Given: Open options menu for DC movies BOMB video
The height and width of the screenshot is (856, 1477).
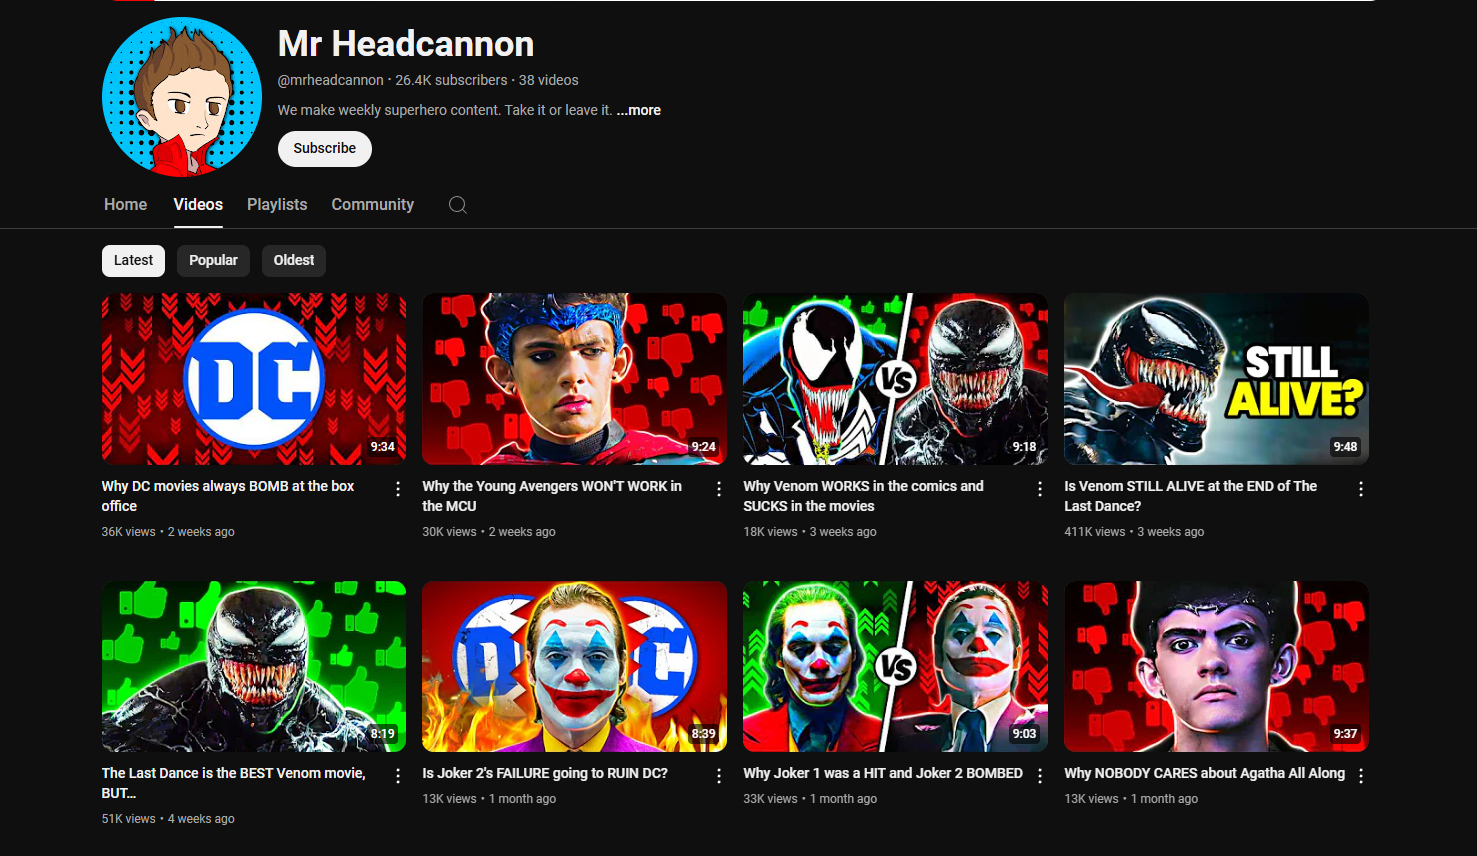Looking at the screenshot, I should (398, 489).
